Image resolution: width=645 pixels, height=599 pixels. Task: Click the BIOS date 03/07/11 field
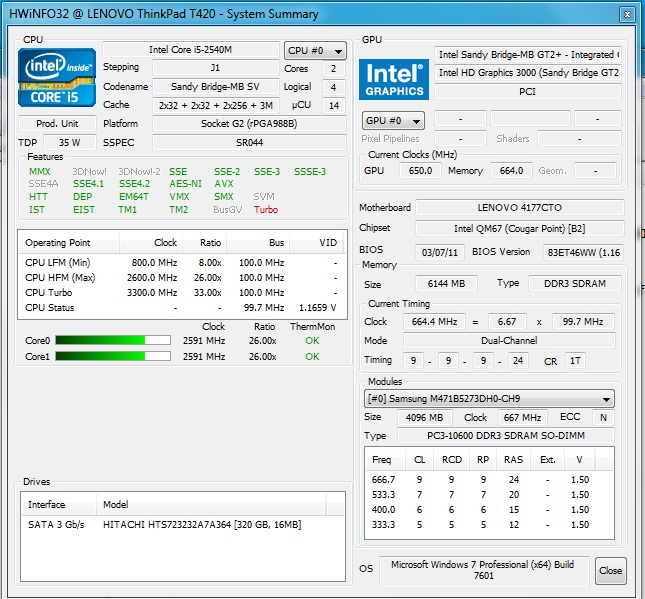tap(440, 252)
